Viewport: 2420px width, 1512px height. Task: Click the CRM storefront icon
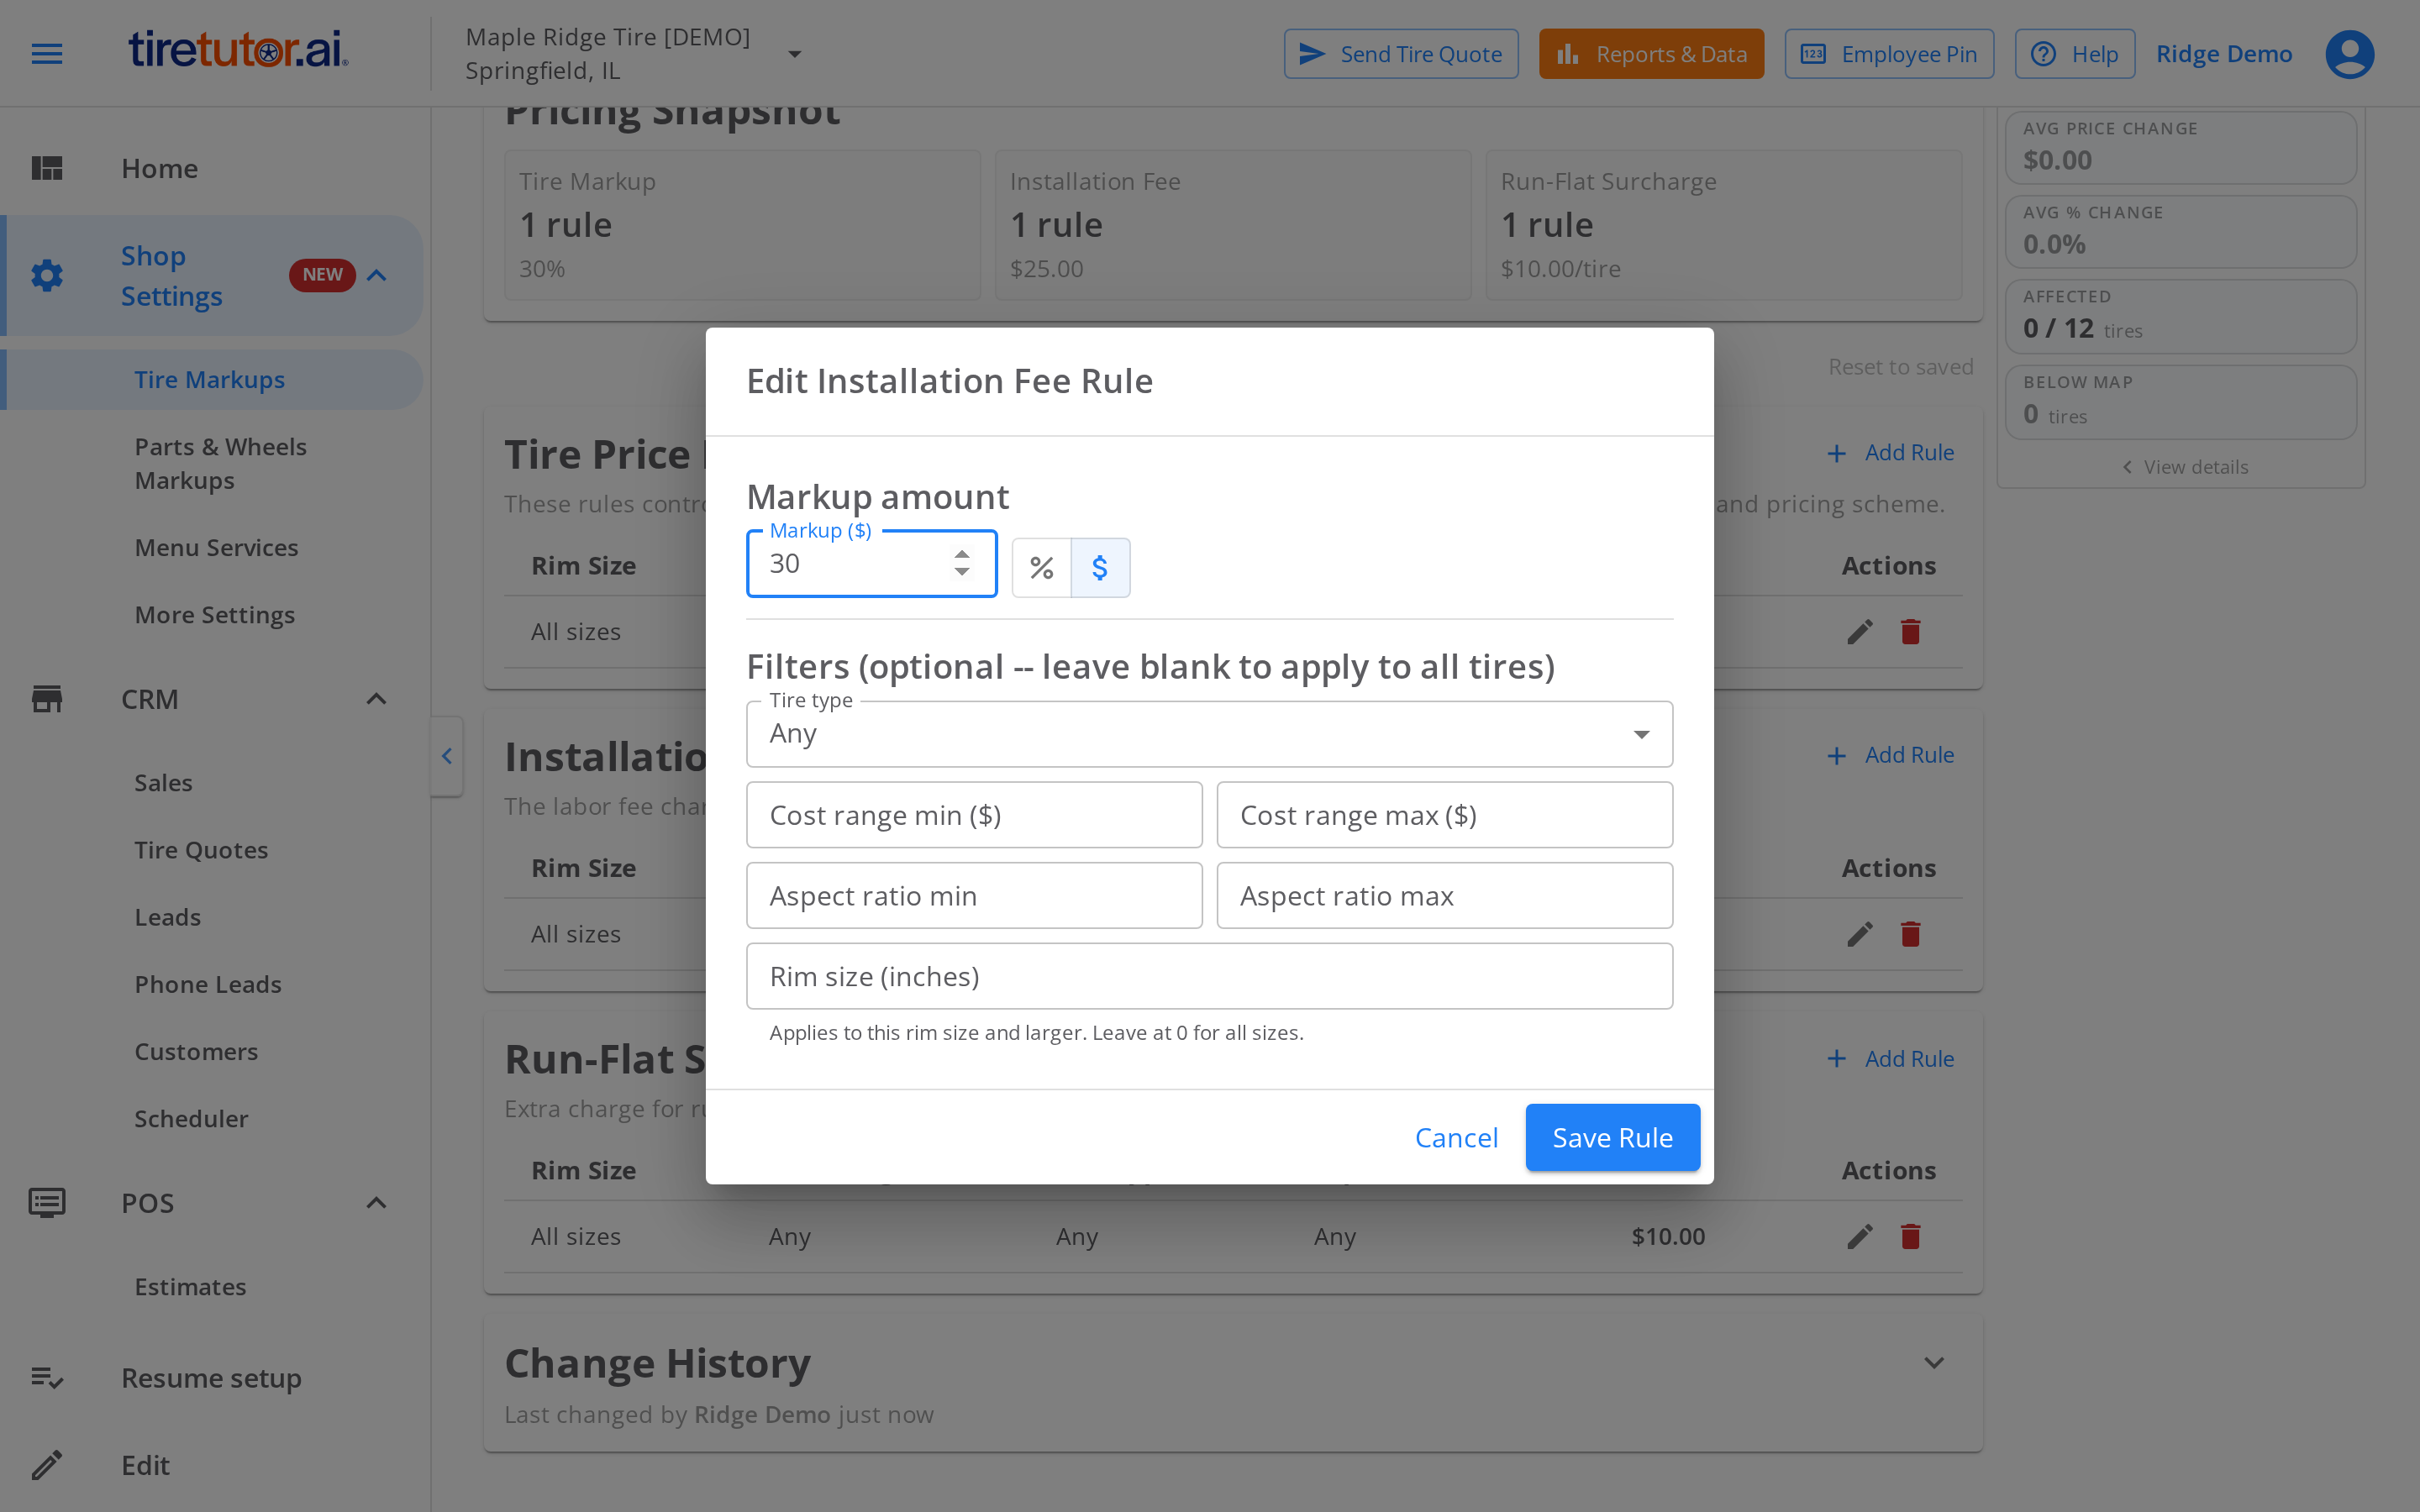click(47, 699)
